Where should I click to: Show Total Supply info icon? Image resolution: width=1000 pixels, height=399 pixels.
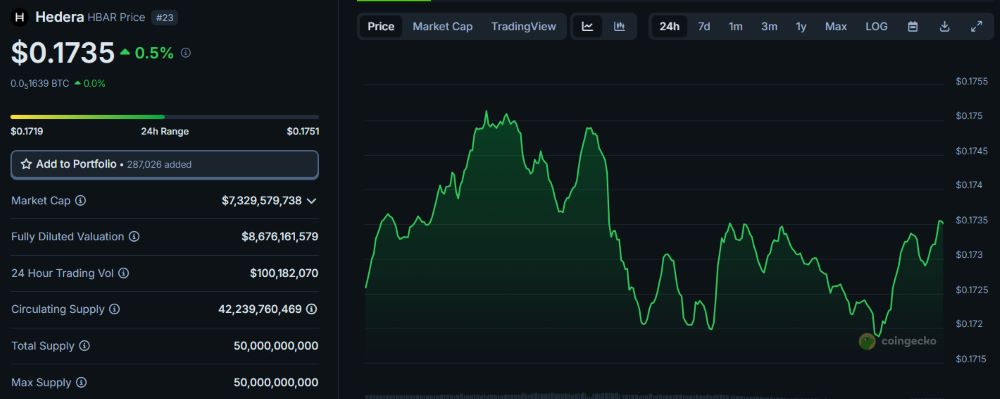84,346
